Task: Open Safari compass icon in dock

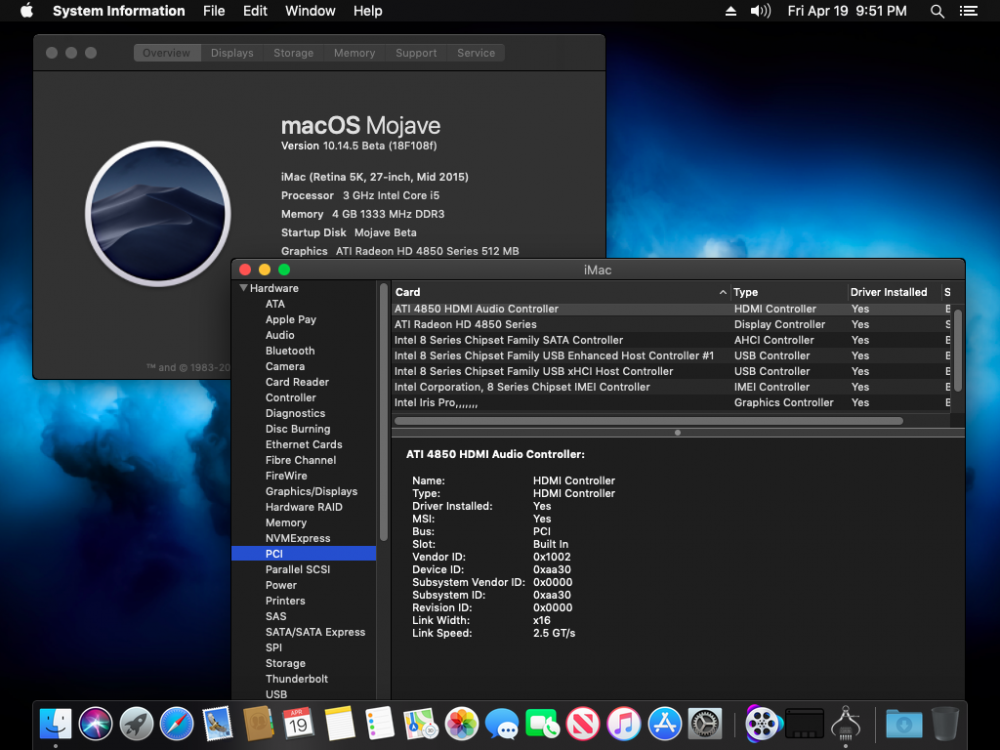Action: coord(177,724)
